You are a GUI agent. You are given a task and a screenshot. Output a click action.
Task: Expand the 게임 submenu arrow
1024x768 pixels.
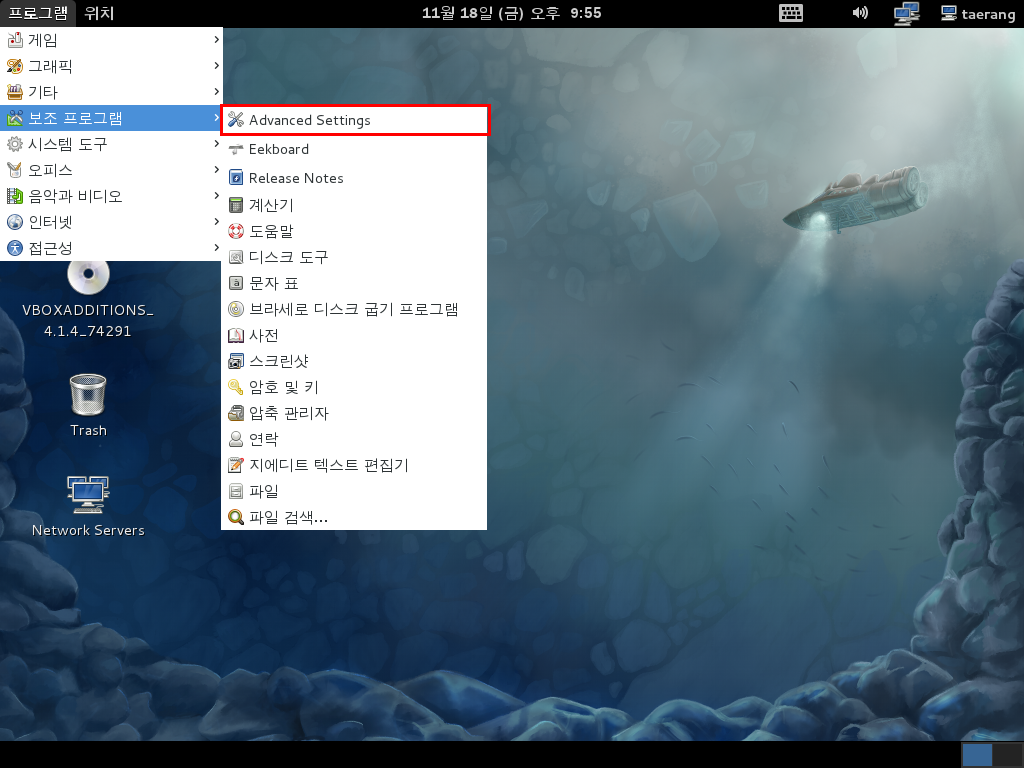216,40
